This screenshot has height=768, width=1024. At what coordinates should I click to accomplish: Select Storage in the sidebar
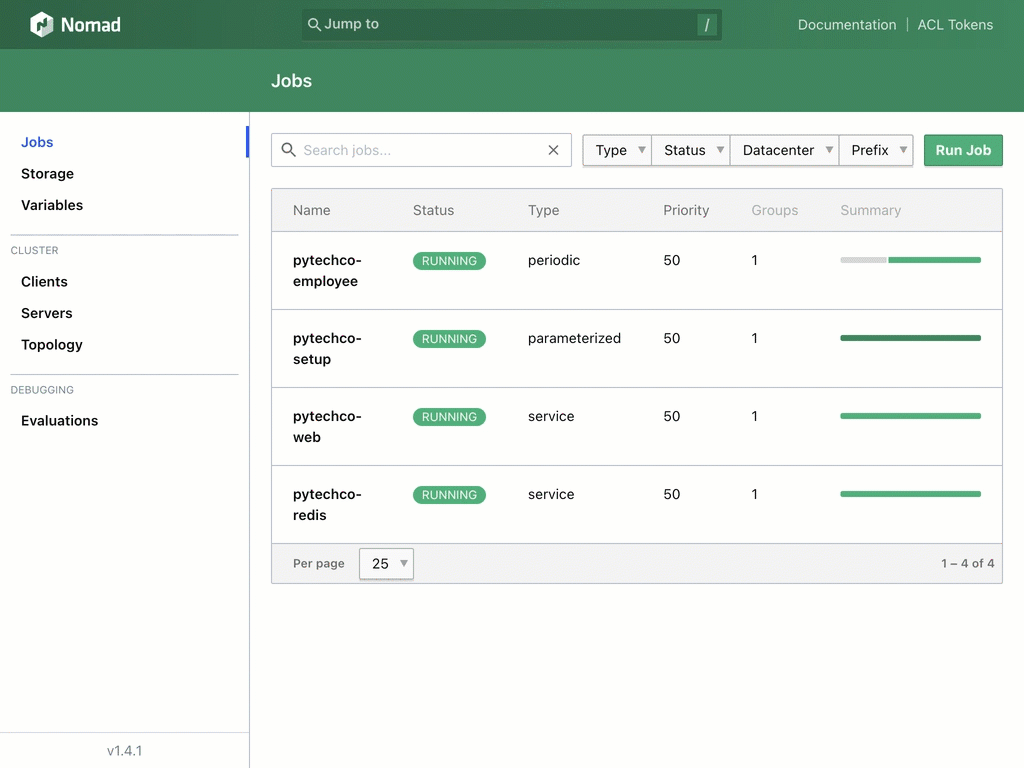[47, 174]
